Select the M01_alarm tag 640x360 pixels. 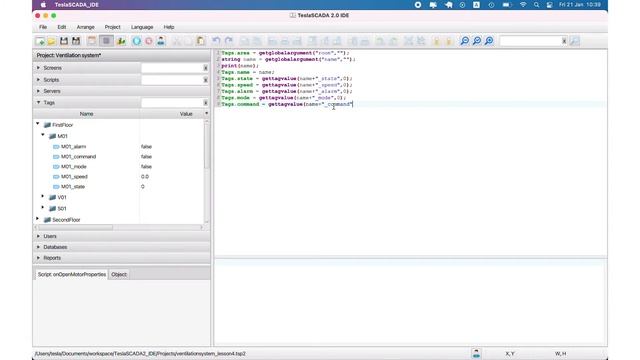[73, 147]
